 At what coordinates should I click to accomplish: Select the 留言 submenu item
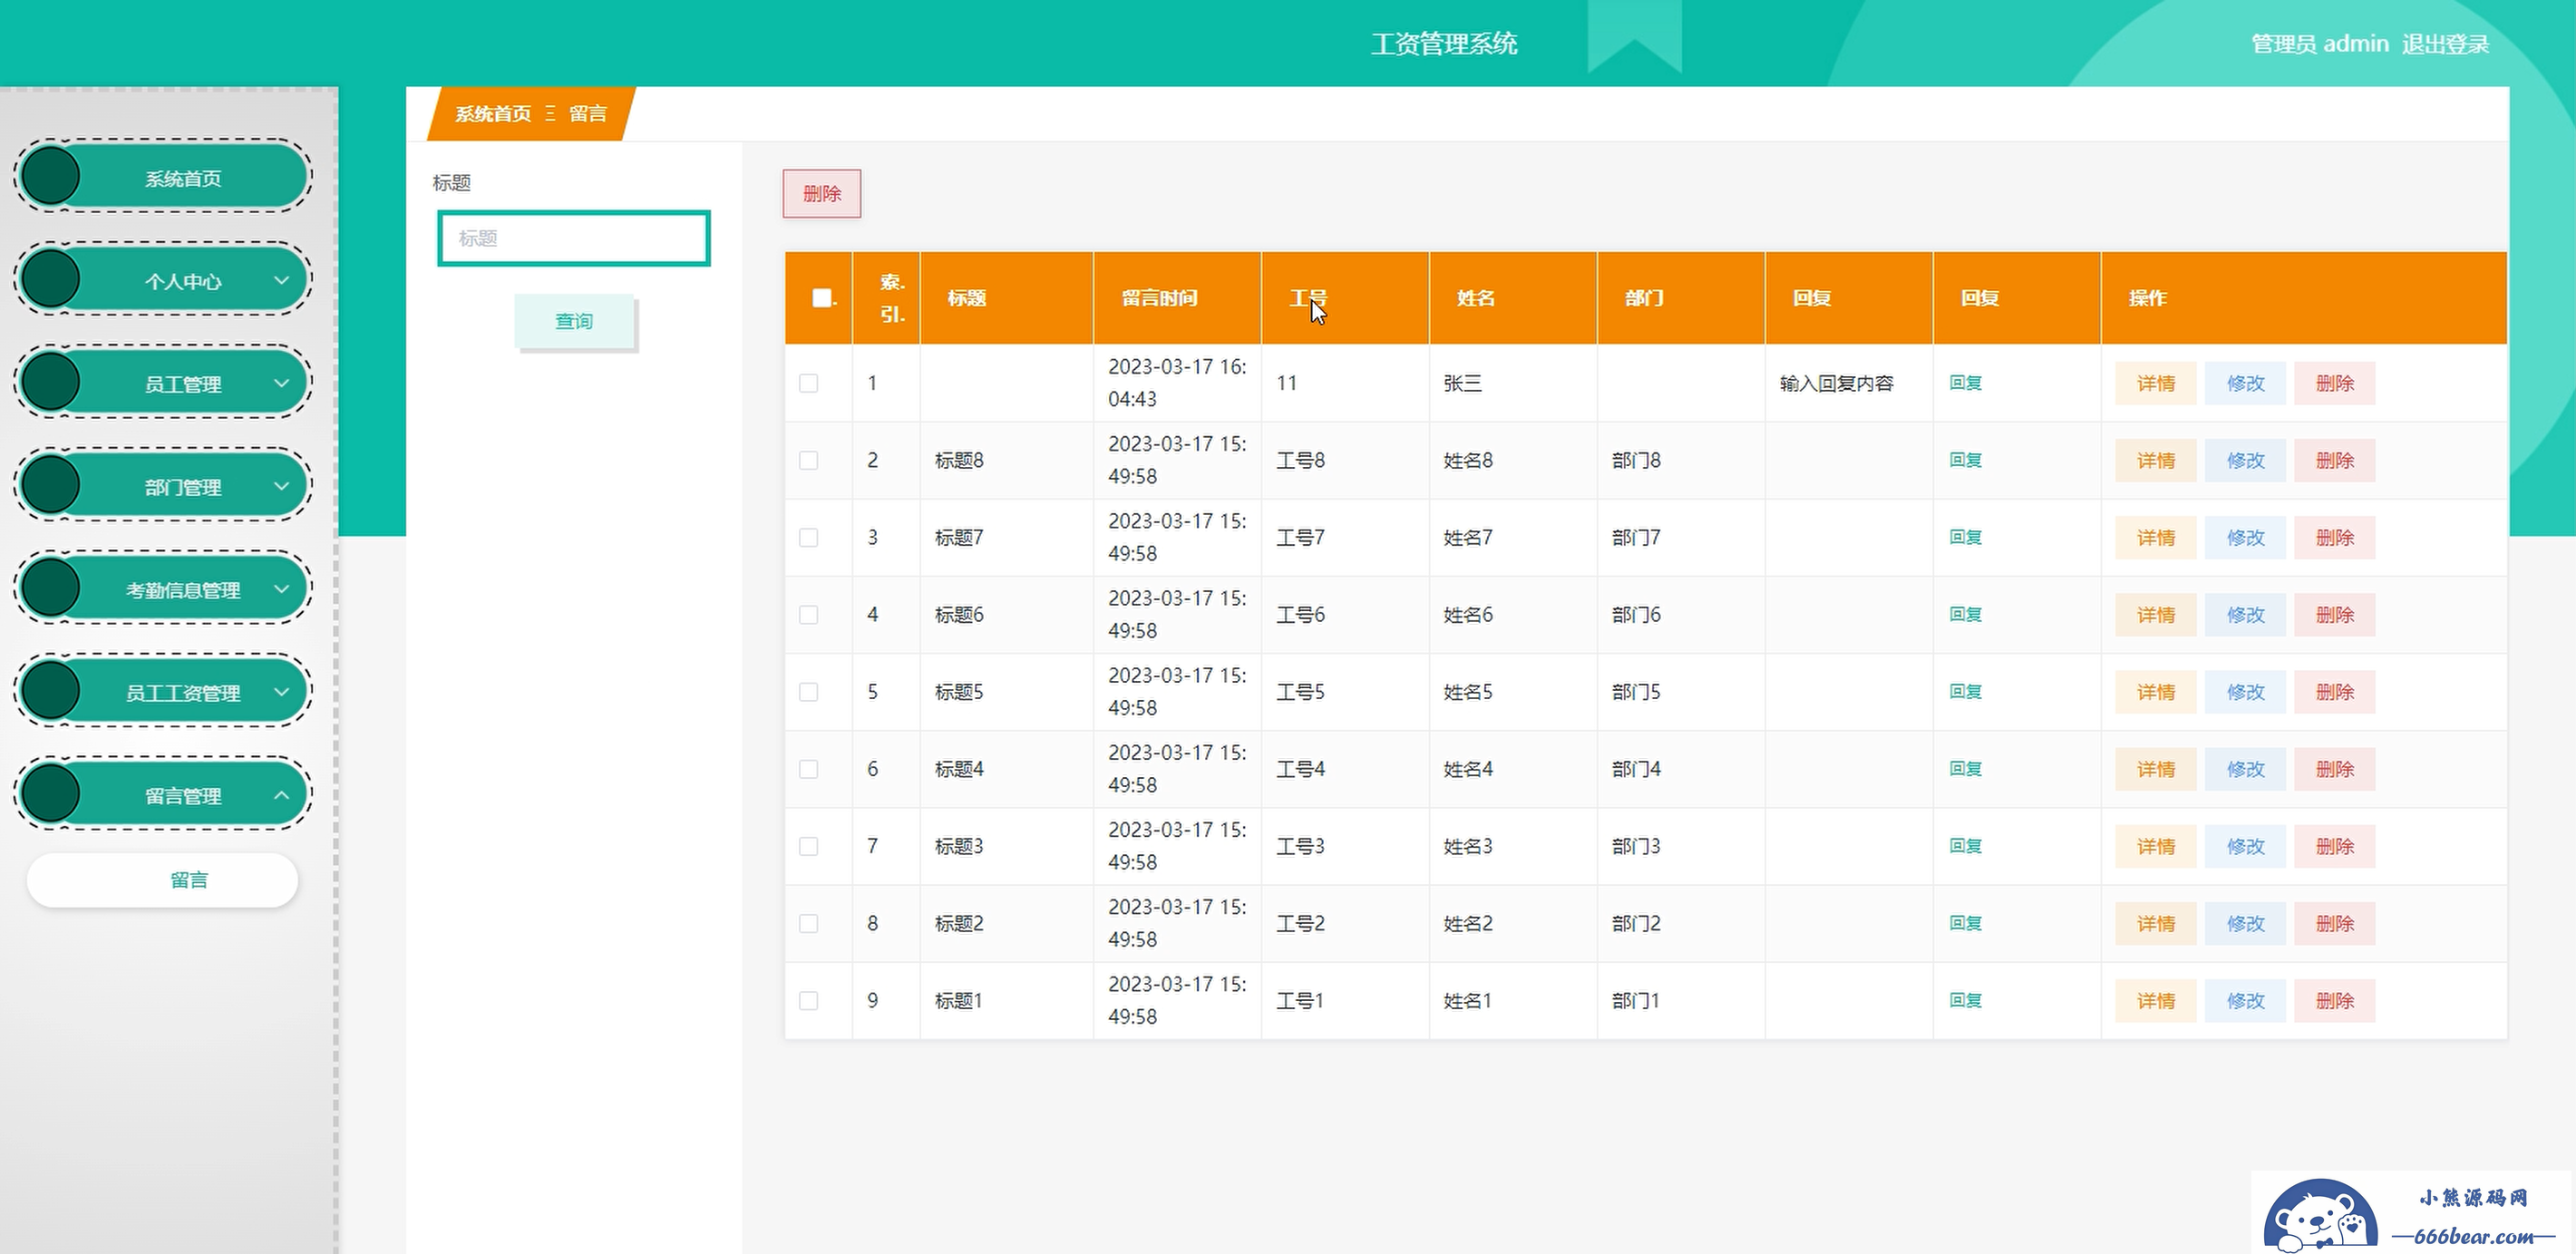[163, 880]
